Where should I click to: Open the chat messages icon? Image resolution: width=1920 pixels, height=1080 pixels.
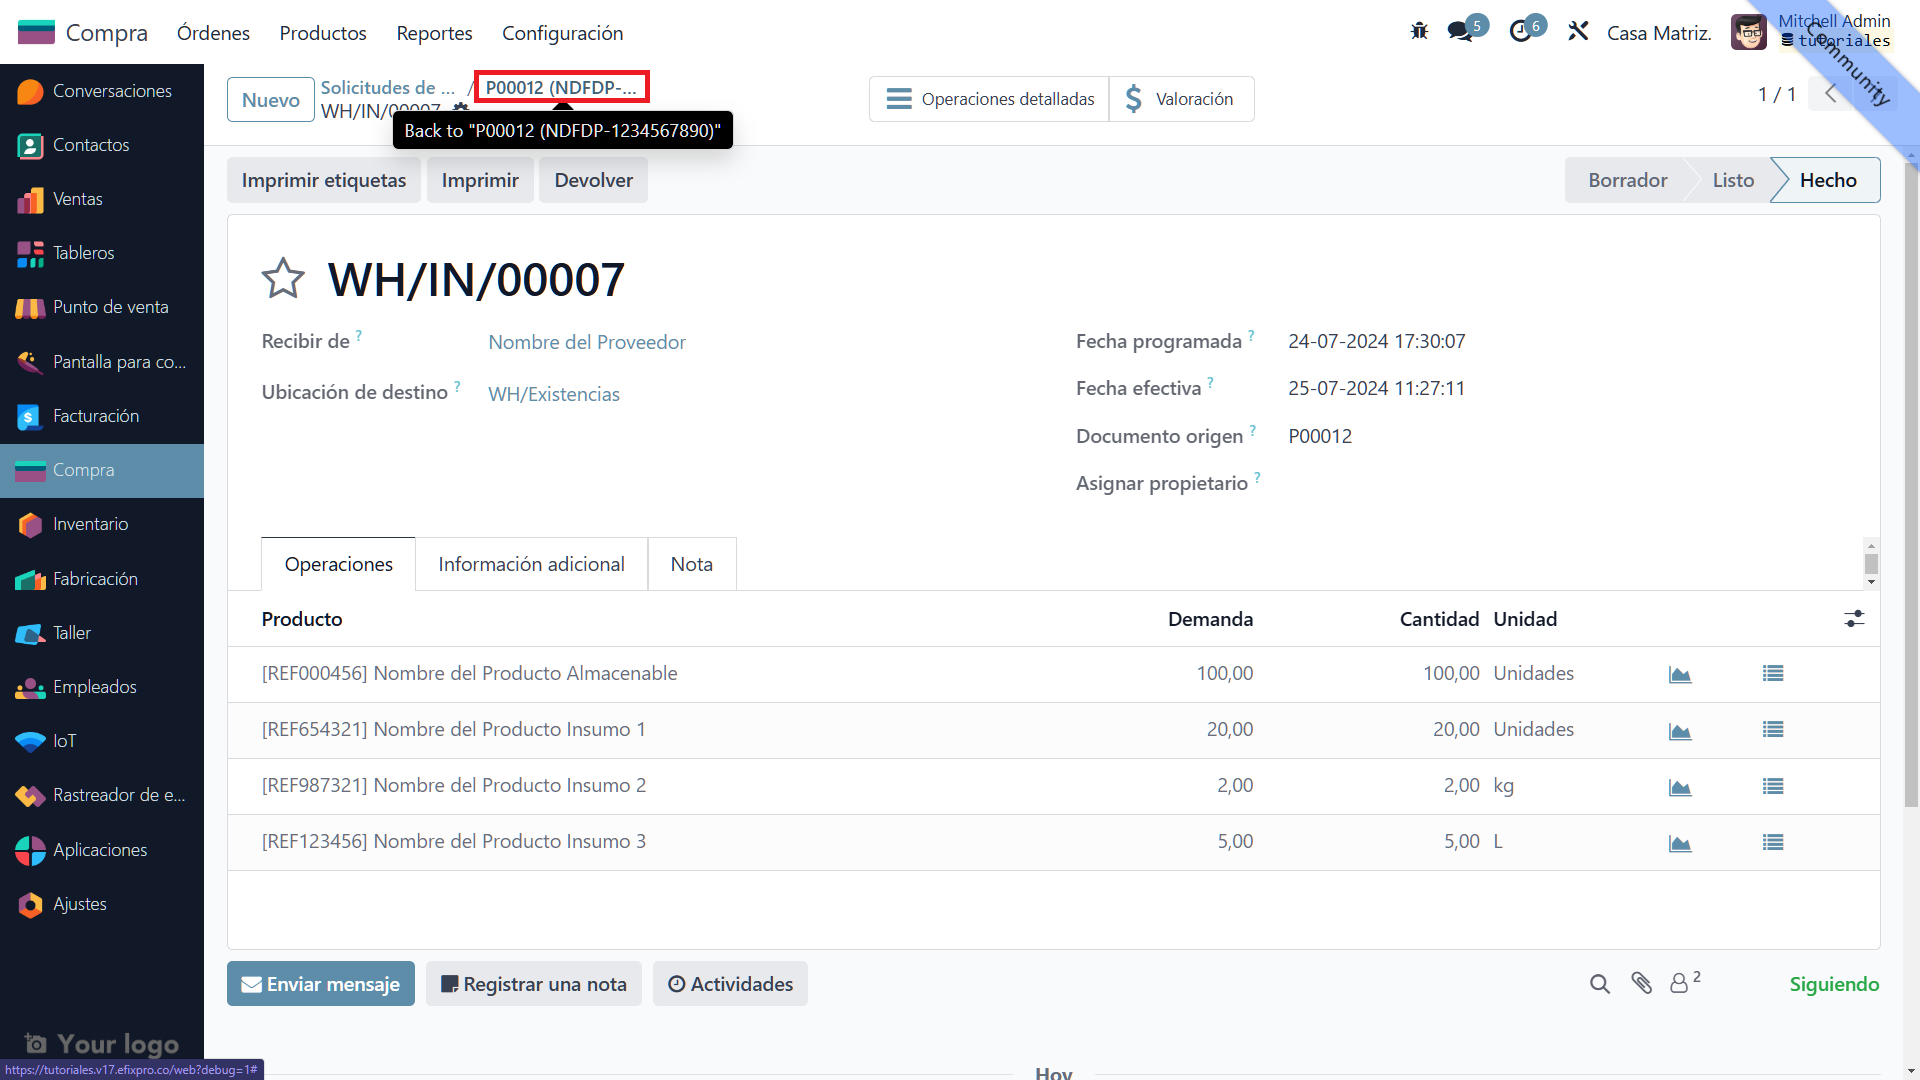(x=1460, y=32)
